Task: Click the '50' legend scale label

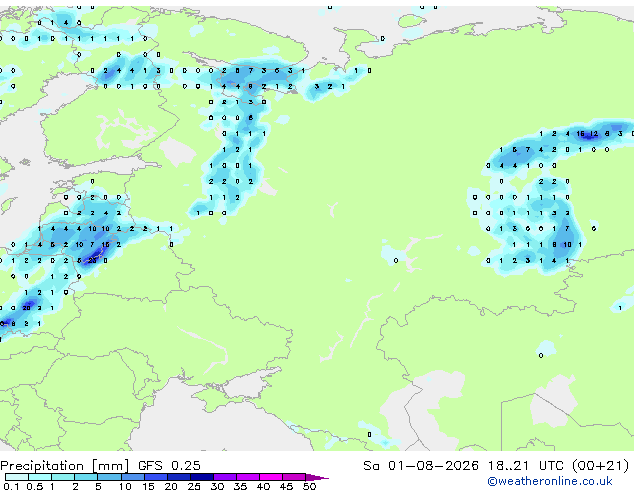Action: pyautogui.click(x=309, y=486)
